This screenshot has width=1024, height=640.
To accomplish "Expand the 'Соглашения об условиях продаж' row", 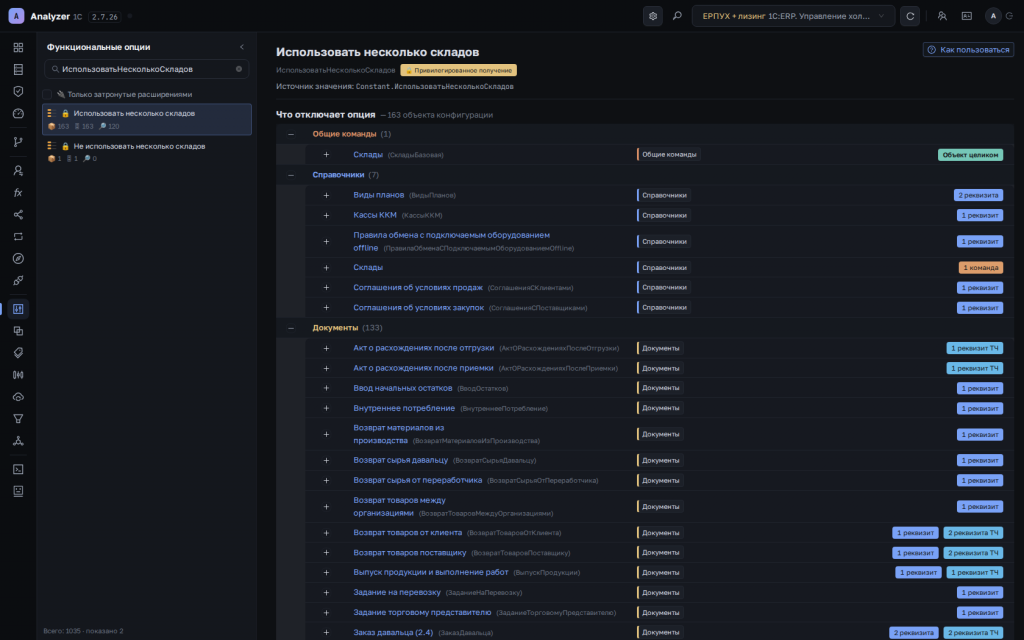I will [327, 287].
